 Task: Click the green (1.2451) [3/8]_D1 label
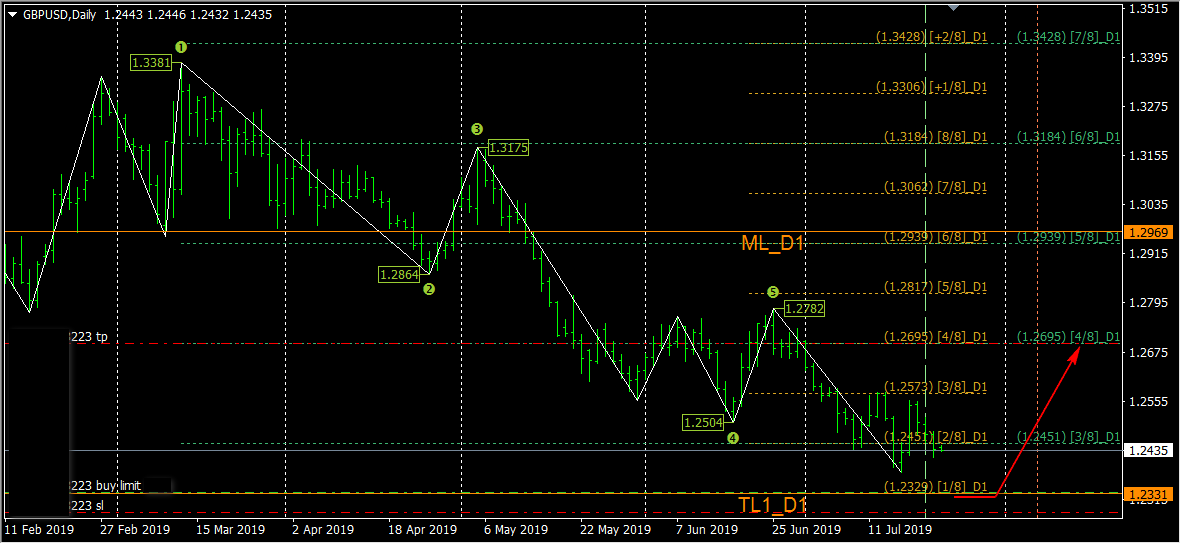point(1068,437)
